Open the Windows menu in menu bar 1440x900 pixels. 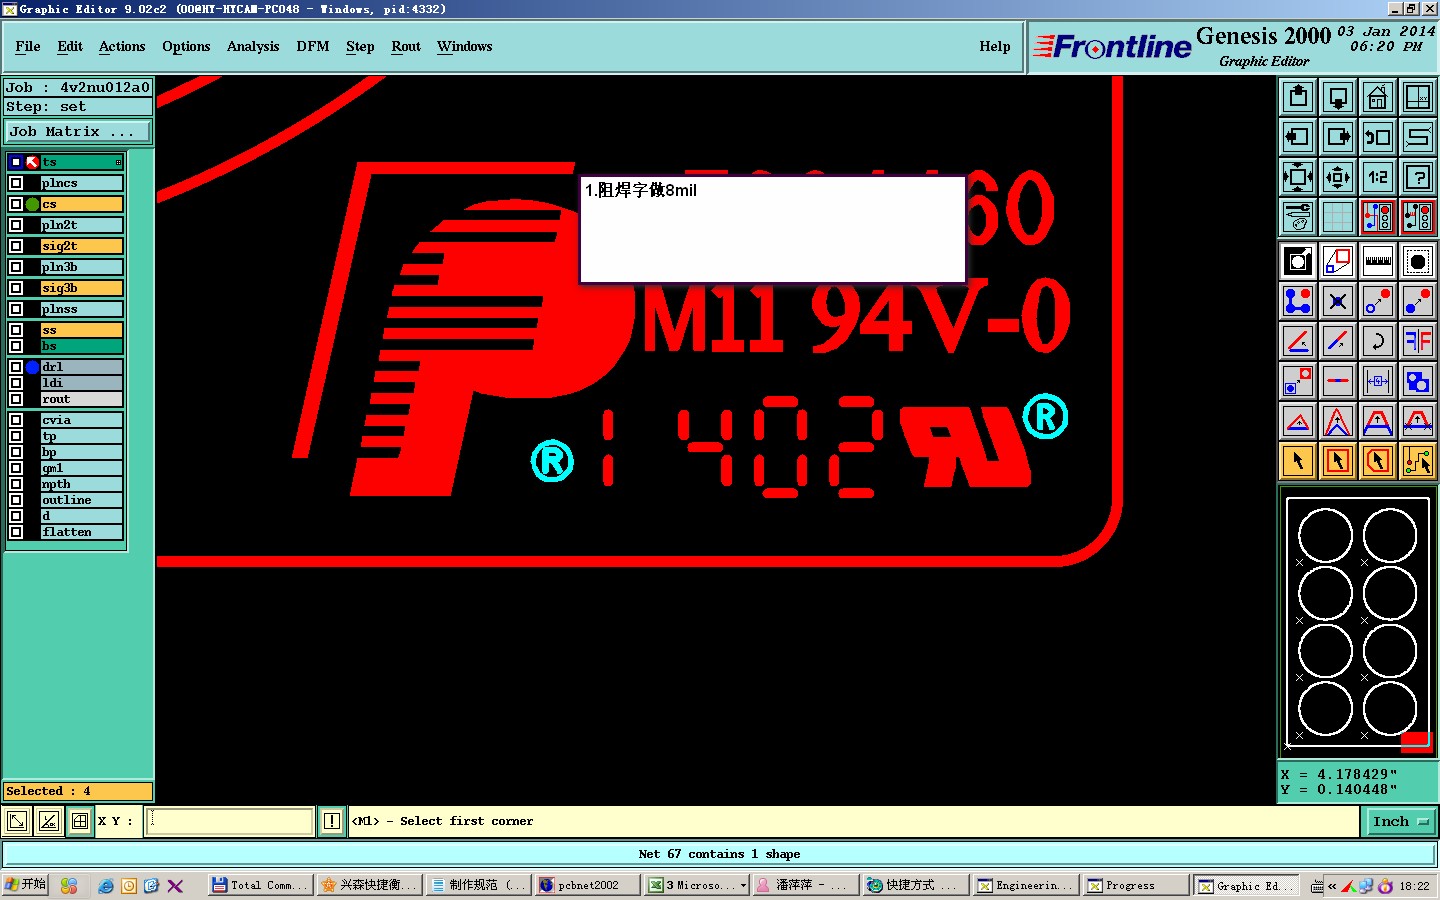pos(464,47)
